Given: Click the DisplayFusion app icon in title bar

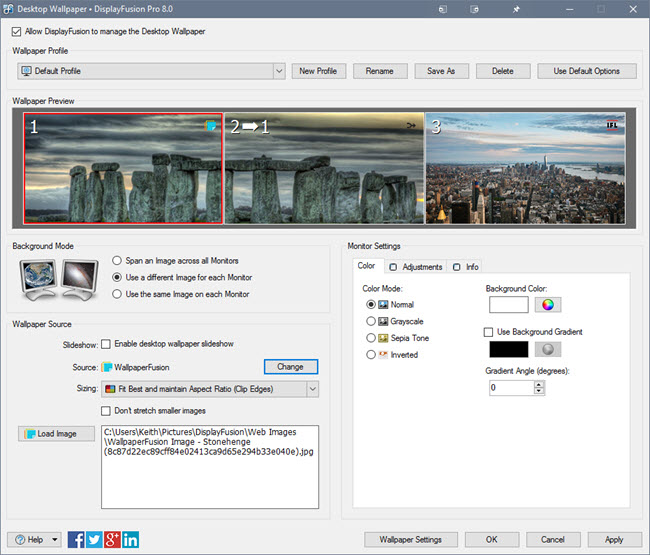Looking at the screenshot, I should (8, 9).
